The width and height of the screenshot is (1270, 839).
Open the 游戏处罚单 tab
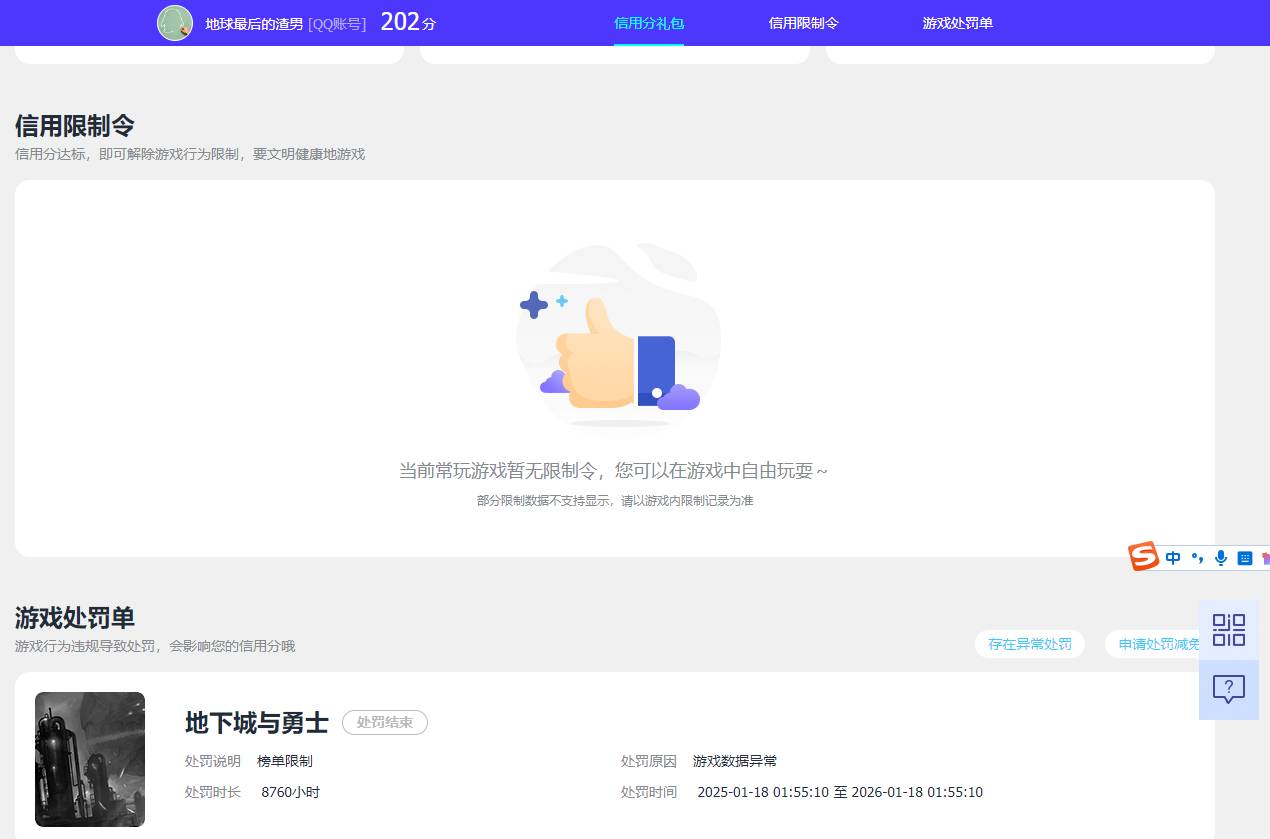957,22
